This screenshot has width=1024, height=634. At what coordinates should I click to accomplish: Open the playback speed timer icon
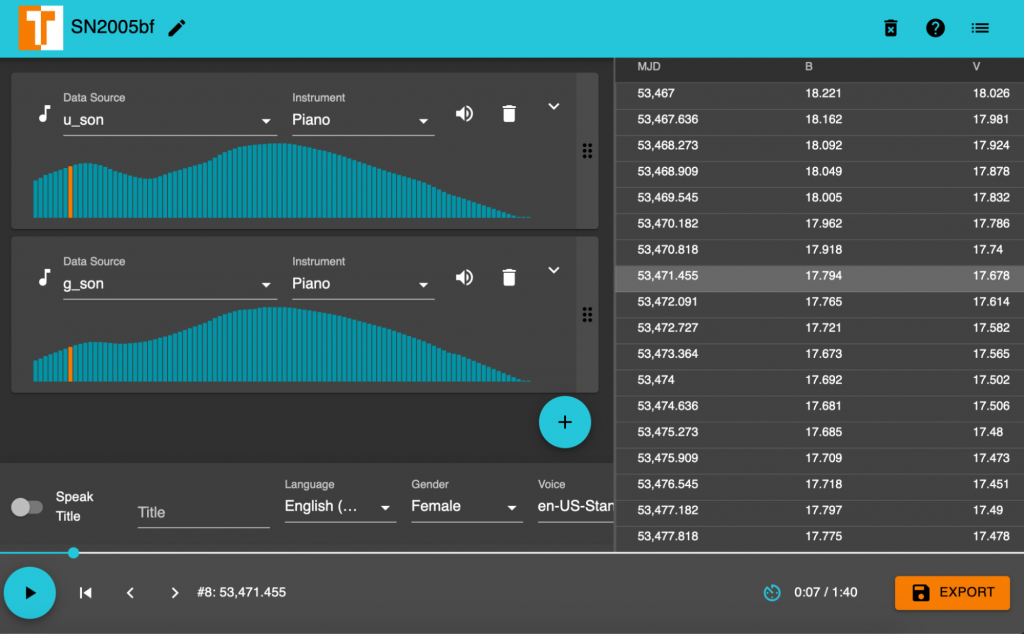tap(772, 592)
